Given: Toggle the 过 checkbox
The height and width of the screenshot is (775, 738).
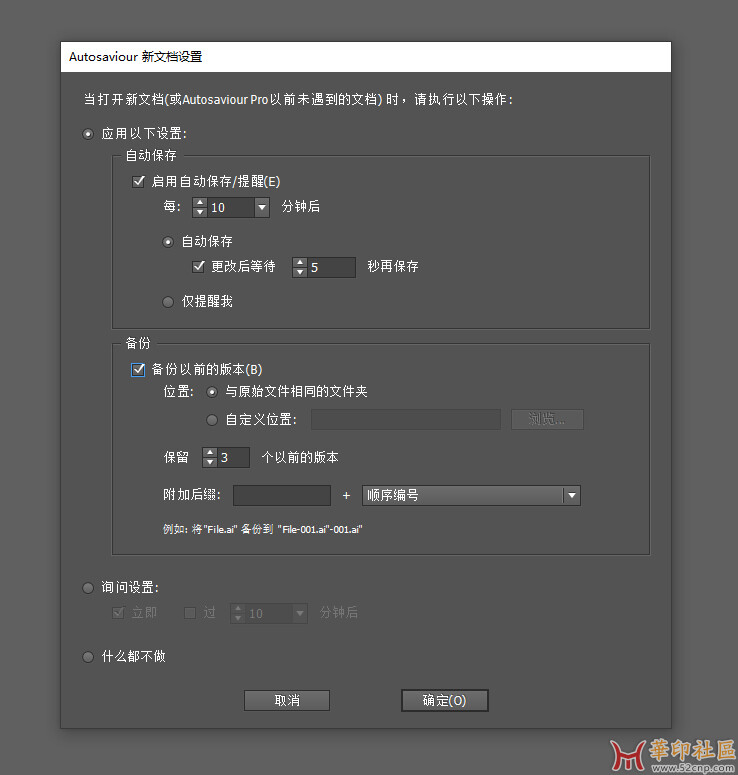Looking at the screenshot, I should point(190,613).
